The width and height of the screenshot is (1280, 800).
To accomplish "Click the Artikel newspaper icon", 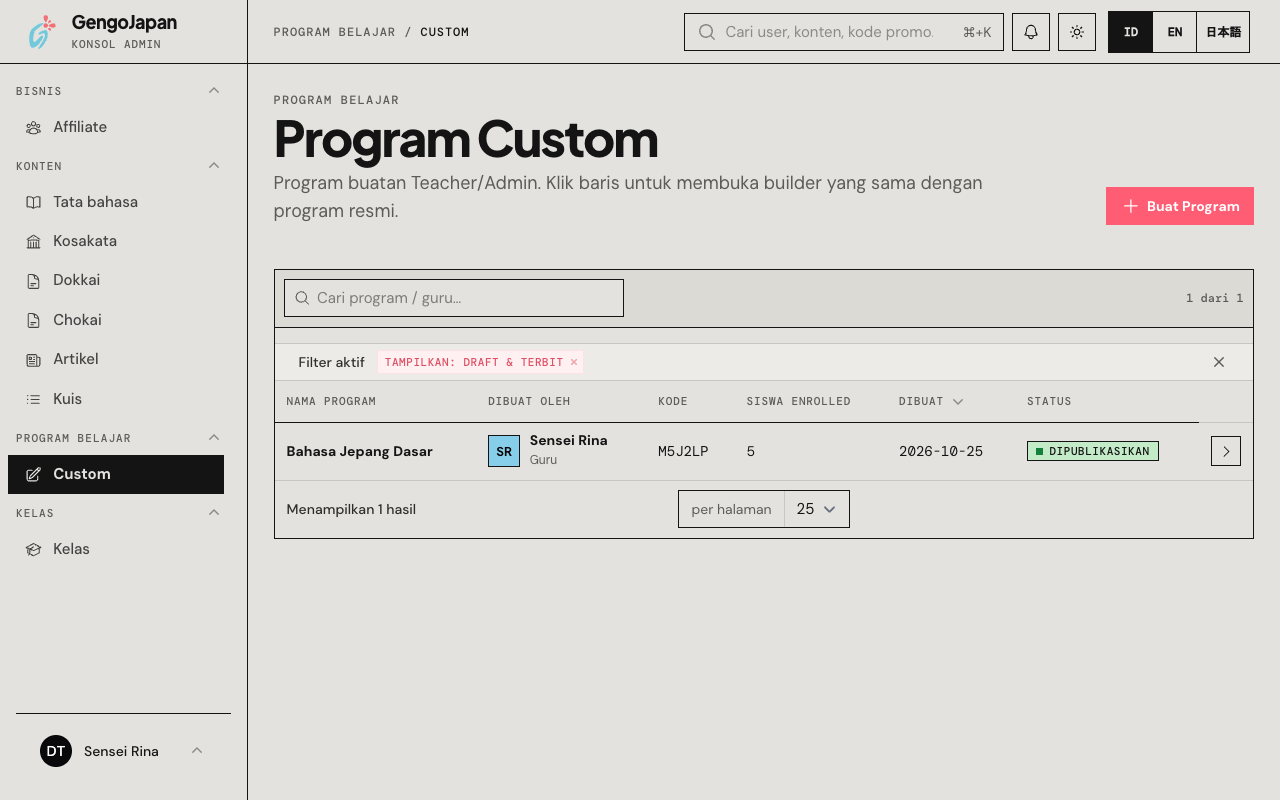I will pyautogui.click(x=34, y=359).
